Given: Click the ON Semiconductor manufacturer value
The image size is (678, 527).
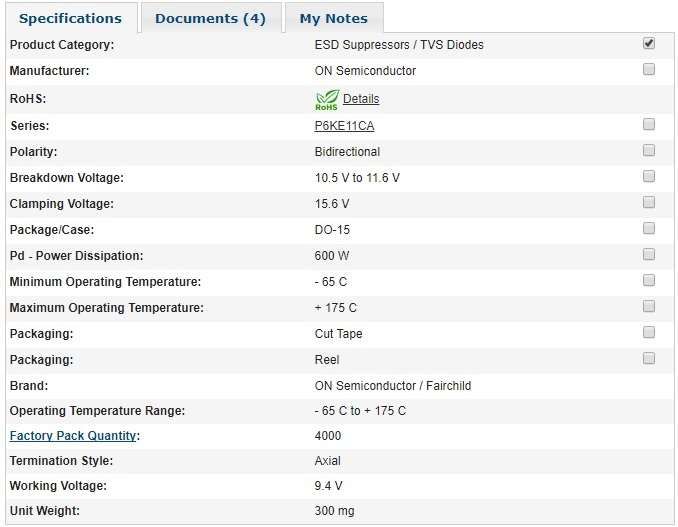Looking at the screenshot, I should (x=365, y=71).
